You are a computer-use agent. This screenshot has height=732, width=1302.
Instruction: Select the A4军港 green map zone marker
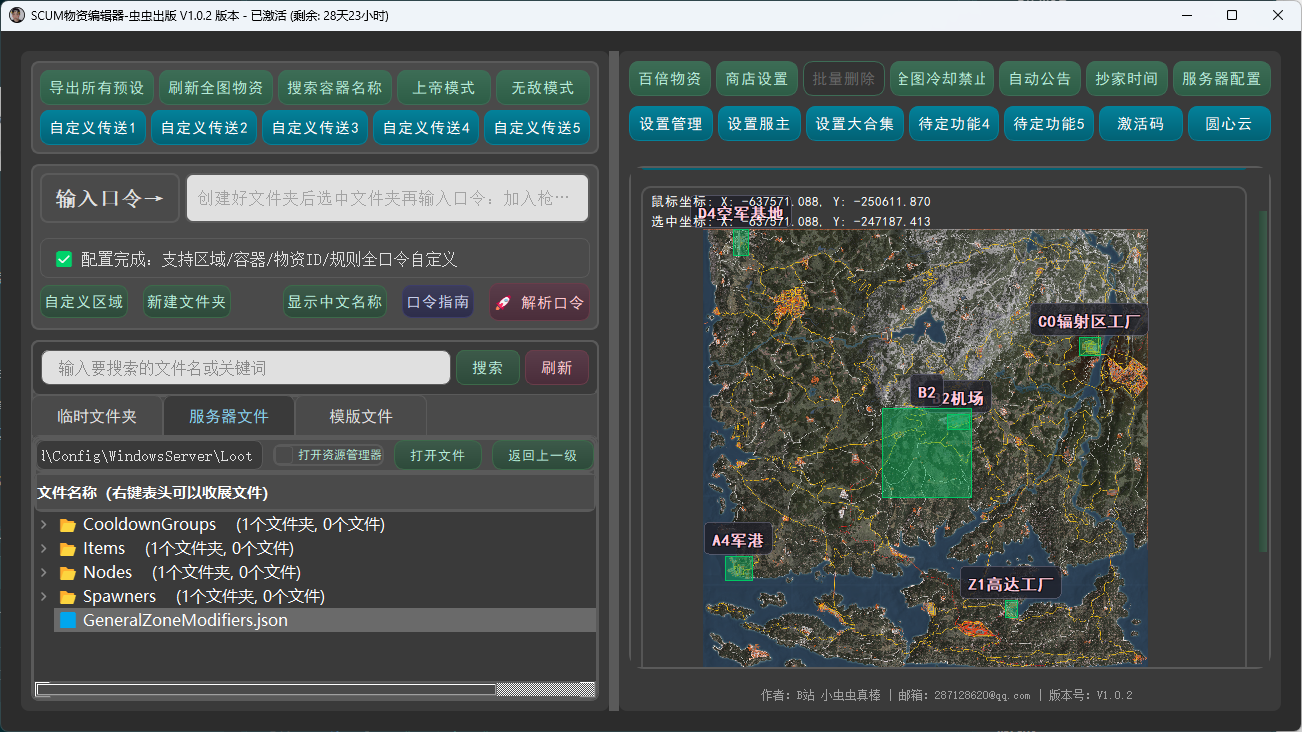738,568
